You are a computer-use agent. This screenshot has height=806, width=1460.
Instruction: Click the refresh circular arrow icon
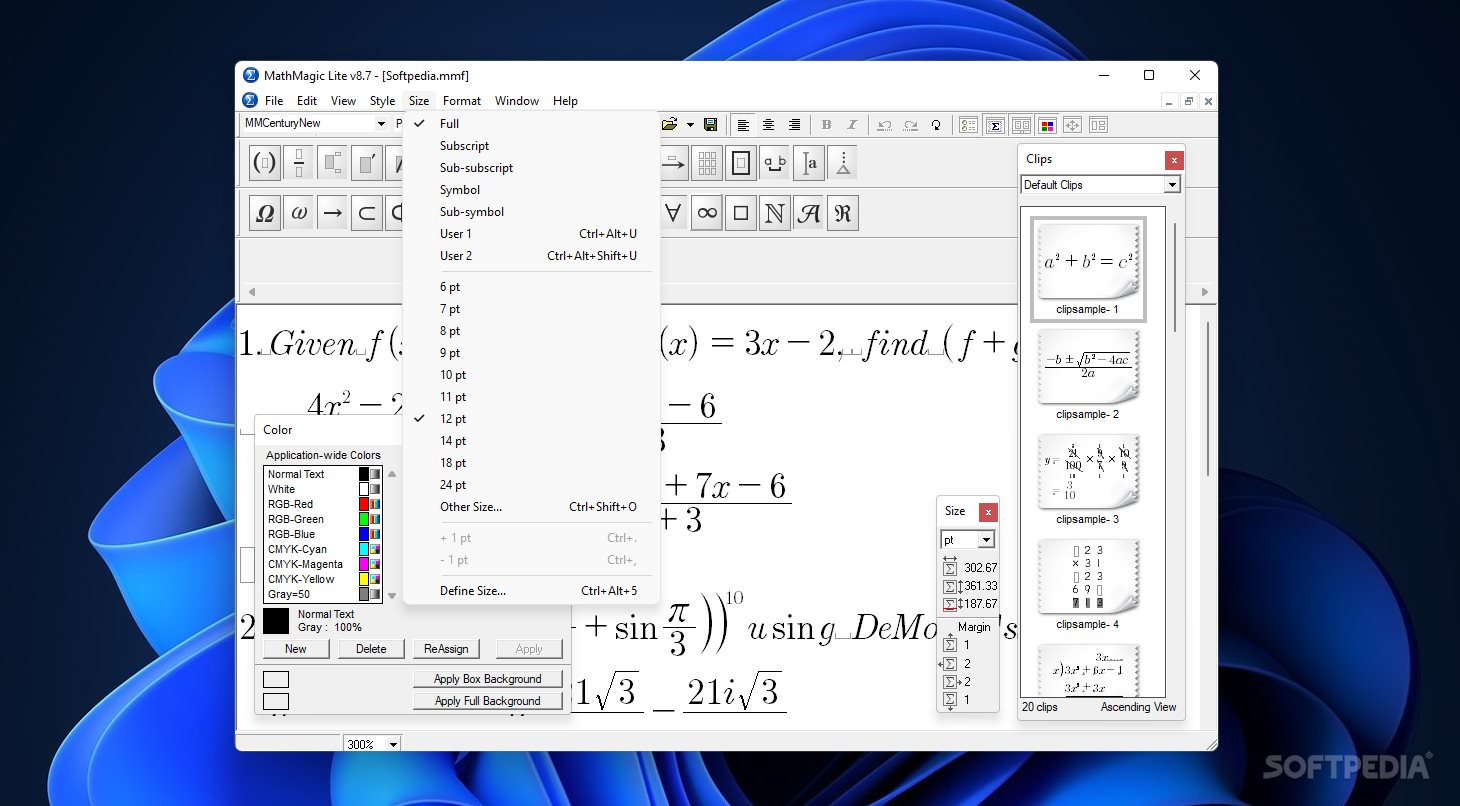coord(936,125)
